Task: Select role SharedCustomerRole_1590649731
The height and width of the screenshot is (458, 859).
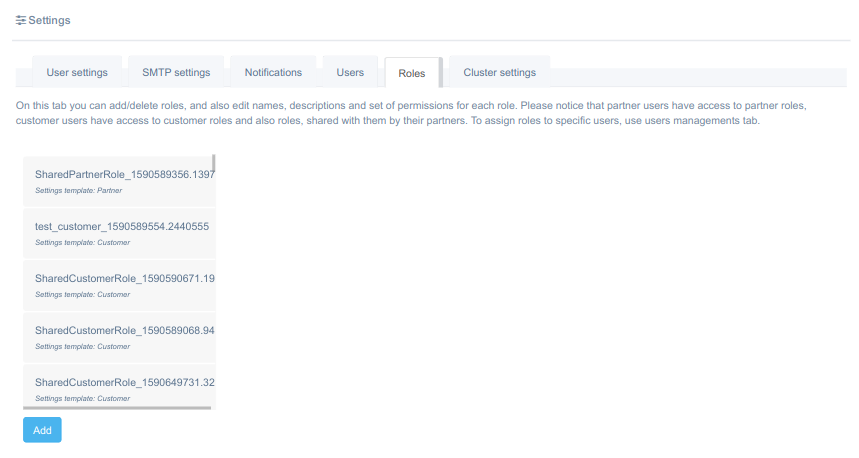Action: pyautogui.click(x=119, y=386)
